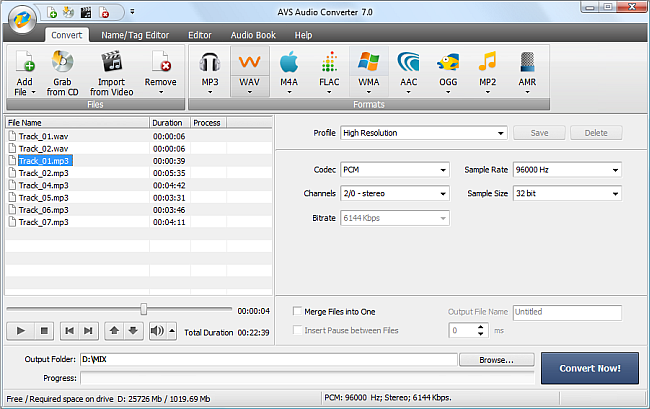
Task: Select the FLAC format
Action: tap(329, 72)
